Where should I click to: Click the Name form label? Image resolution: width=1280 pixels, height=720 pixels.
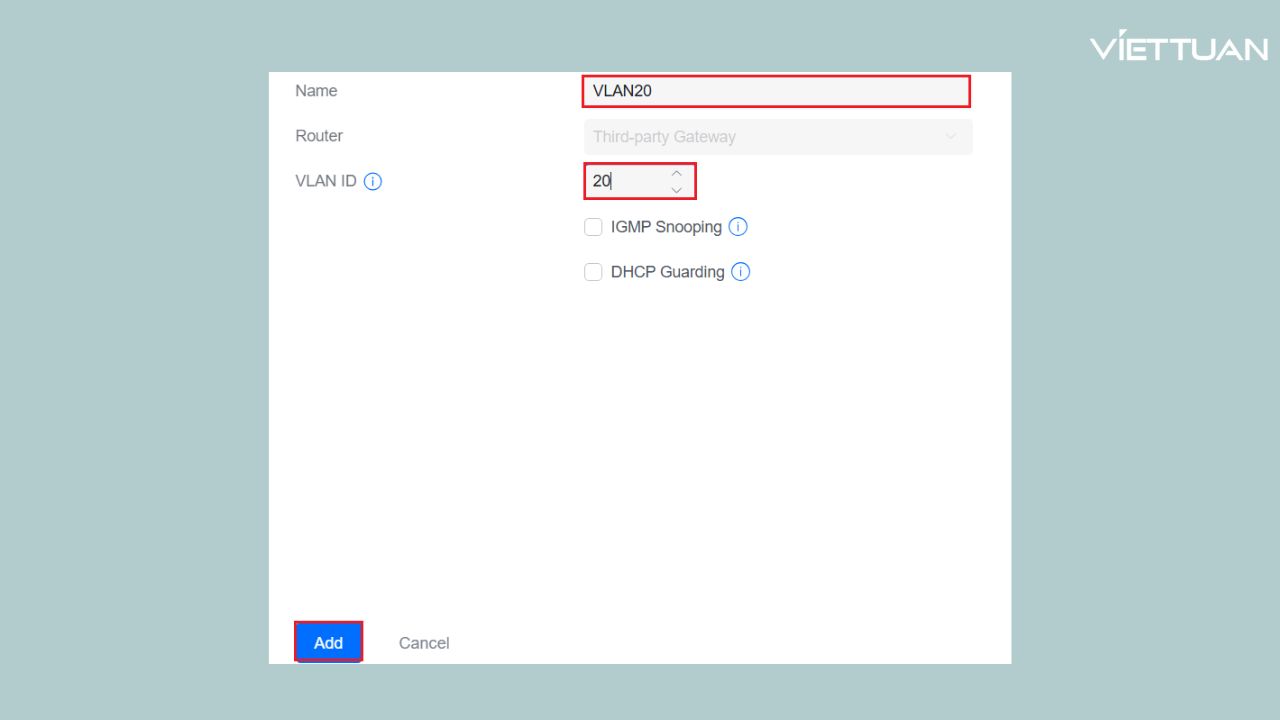pos(316,91)
